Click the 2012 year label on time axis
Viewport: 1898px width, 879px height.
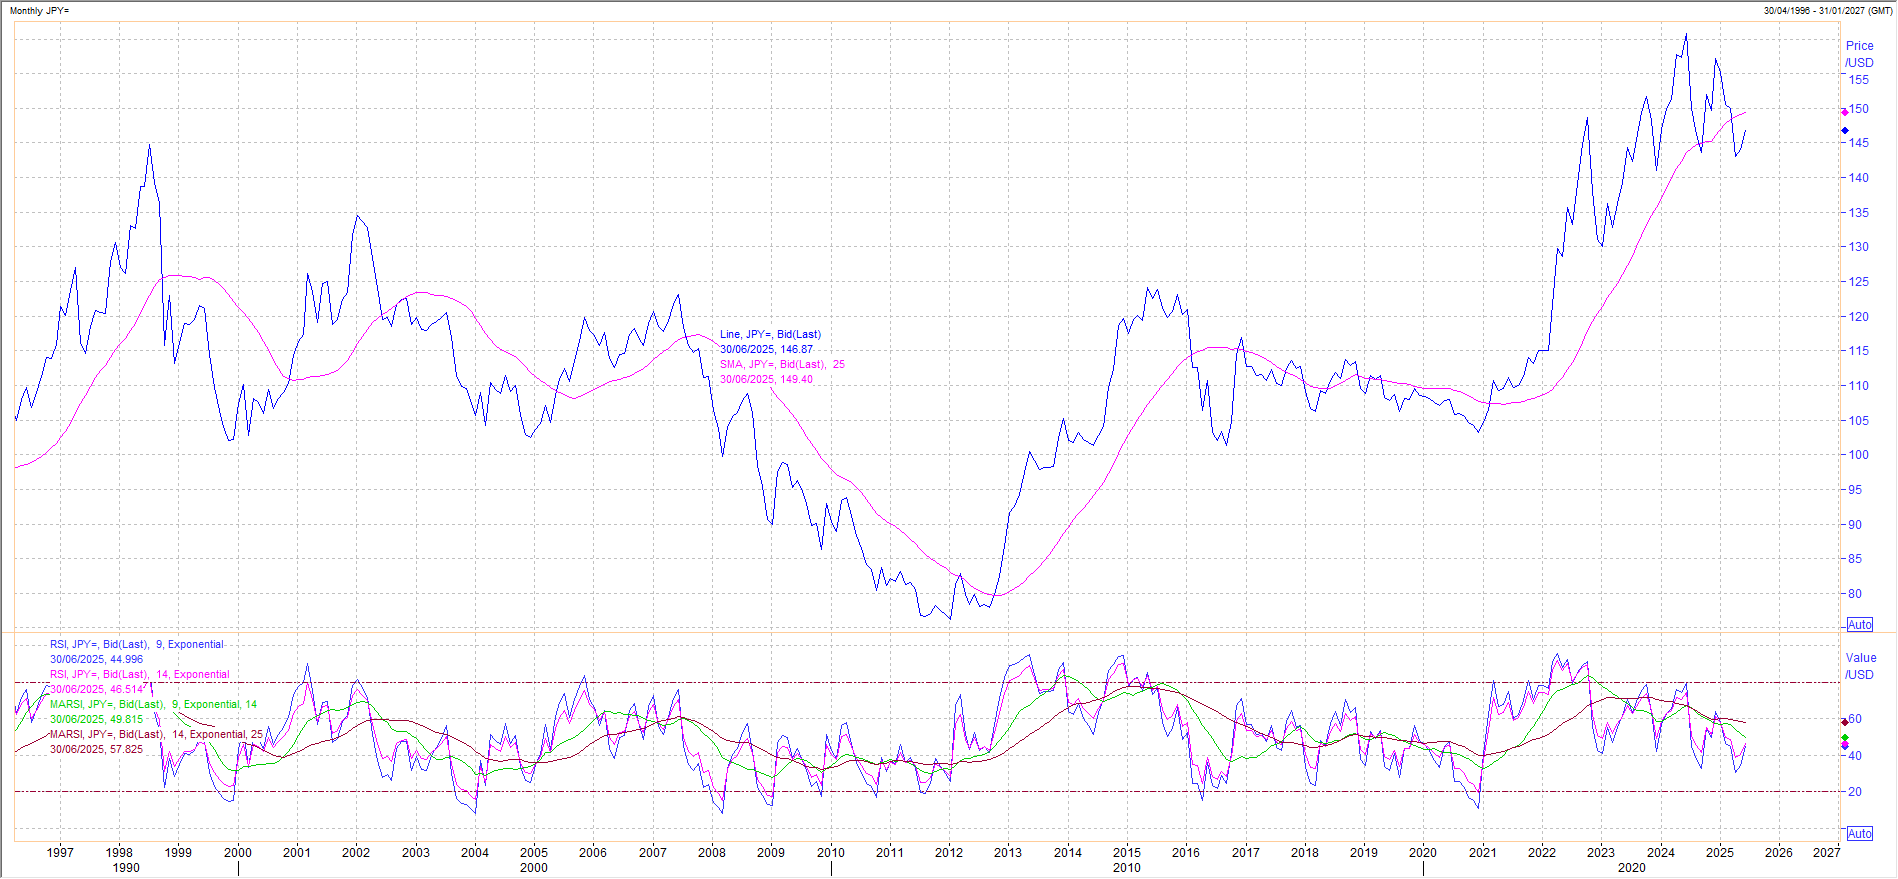coord(949,853)
